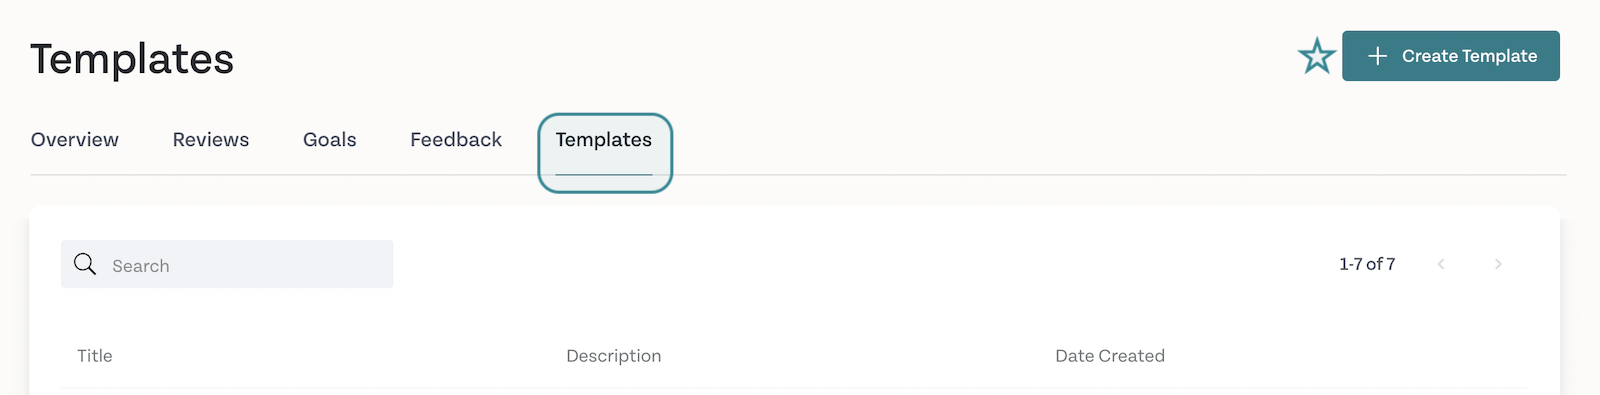This screenshot has height=395, width=1600.
Task: Click the plus icon in Create Template
Action: pos(1377,56)
